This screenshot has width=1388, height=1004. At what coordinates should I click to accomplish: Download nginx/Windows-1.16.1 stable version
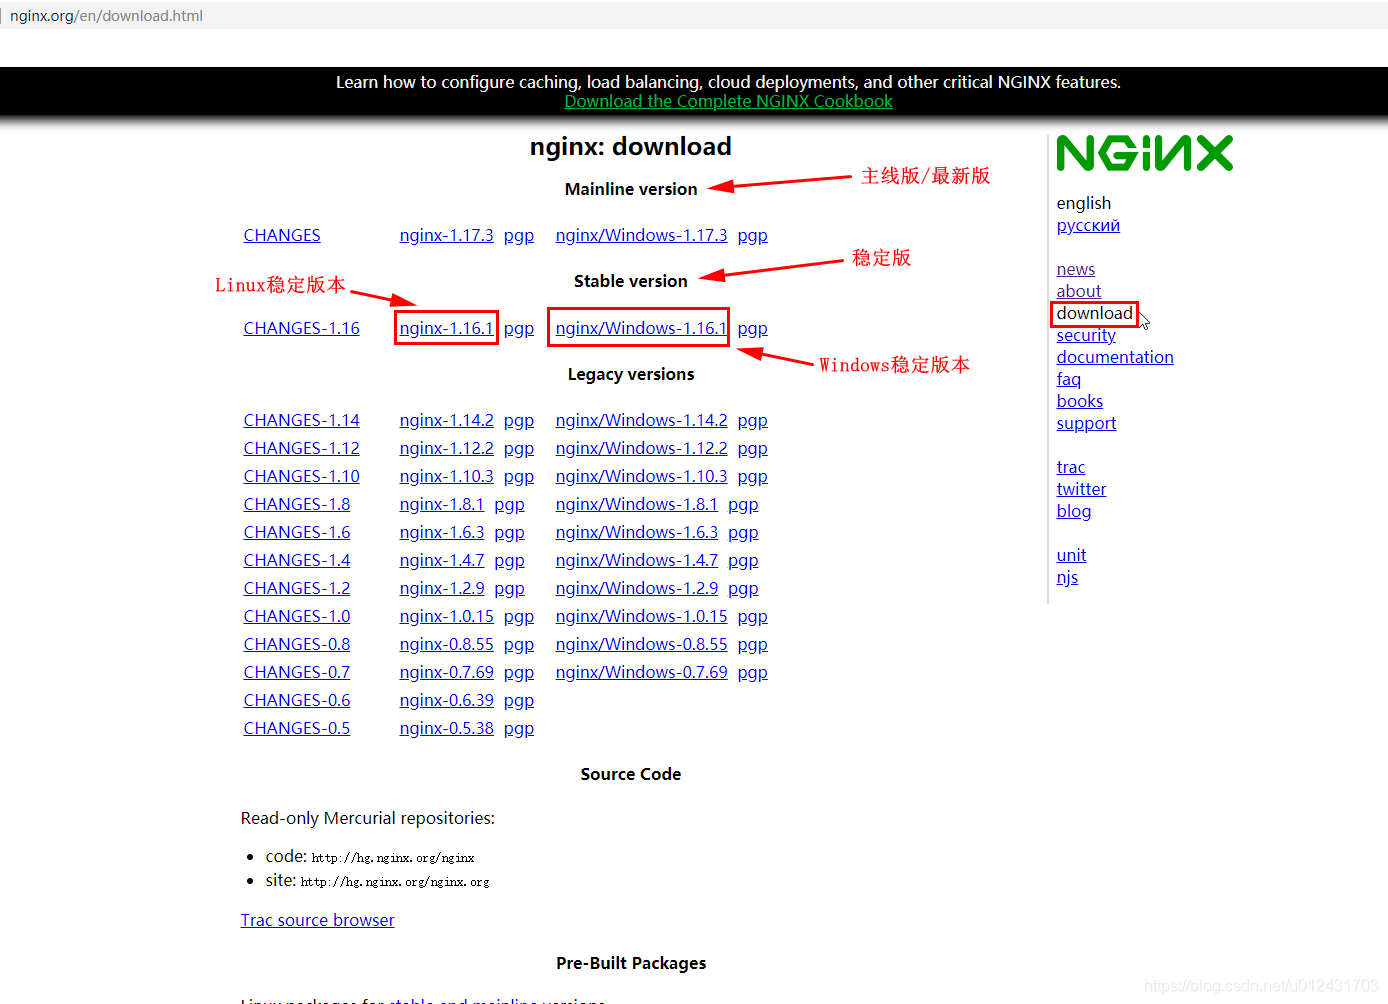pyautogui.click(x=640, y=328)
